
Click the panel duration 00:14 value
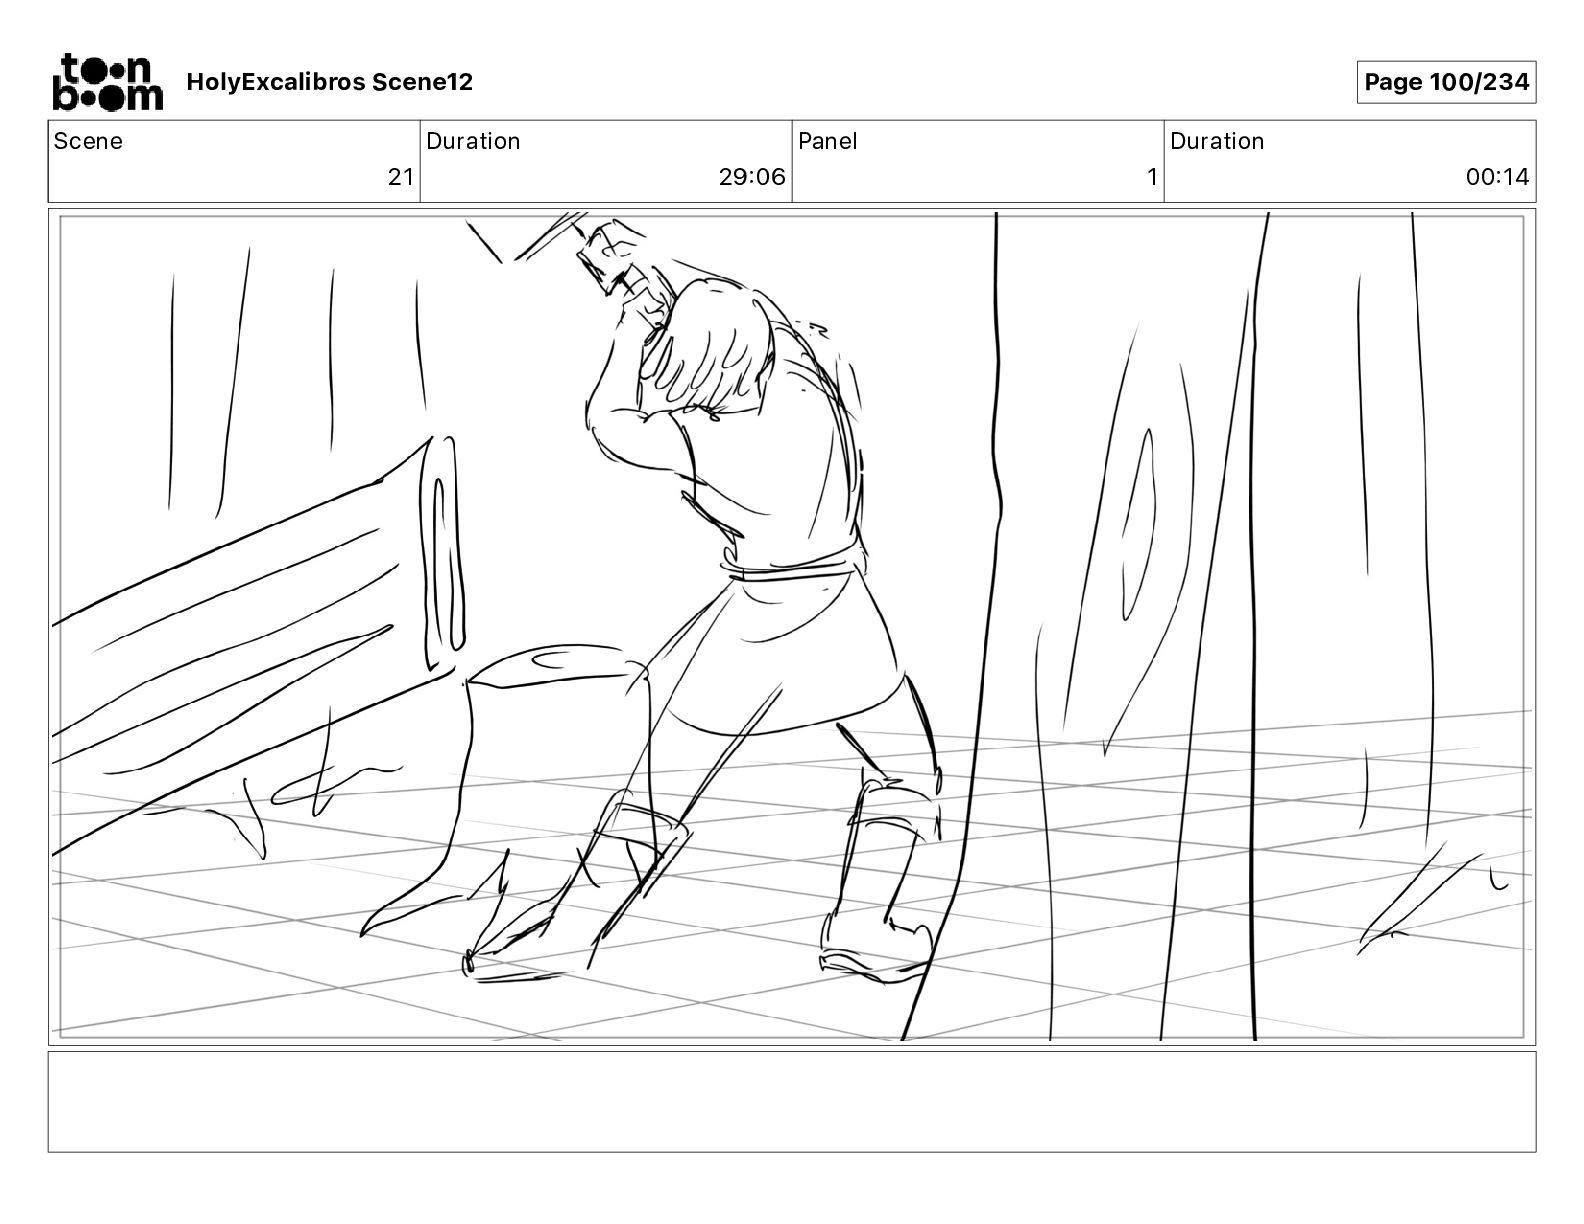click(1497, 177)
